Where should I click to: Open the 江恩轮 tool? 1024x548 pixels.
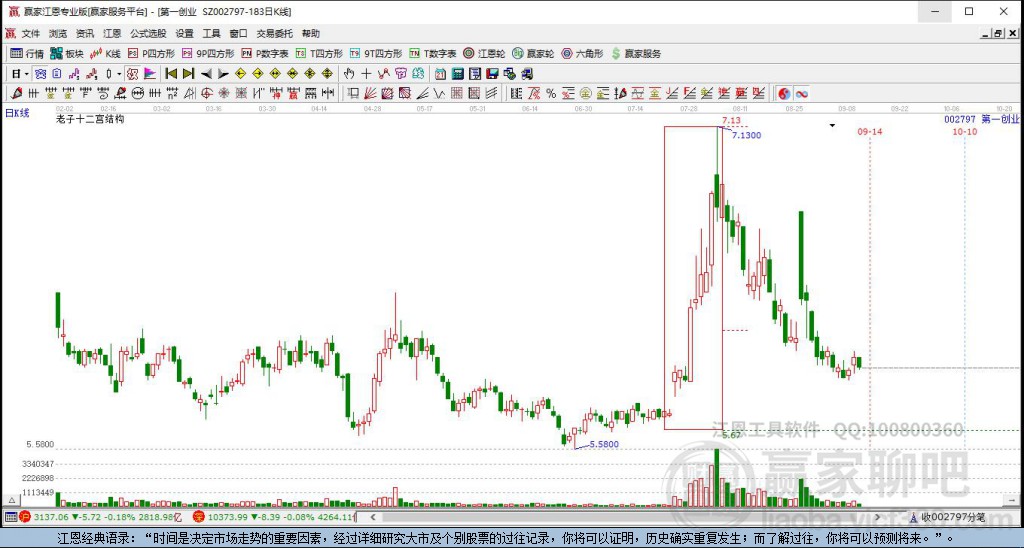pyautogui.click(x=484, y=54)
